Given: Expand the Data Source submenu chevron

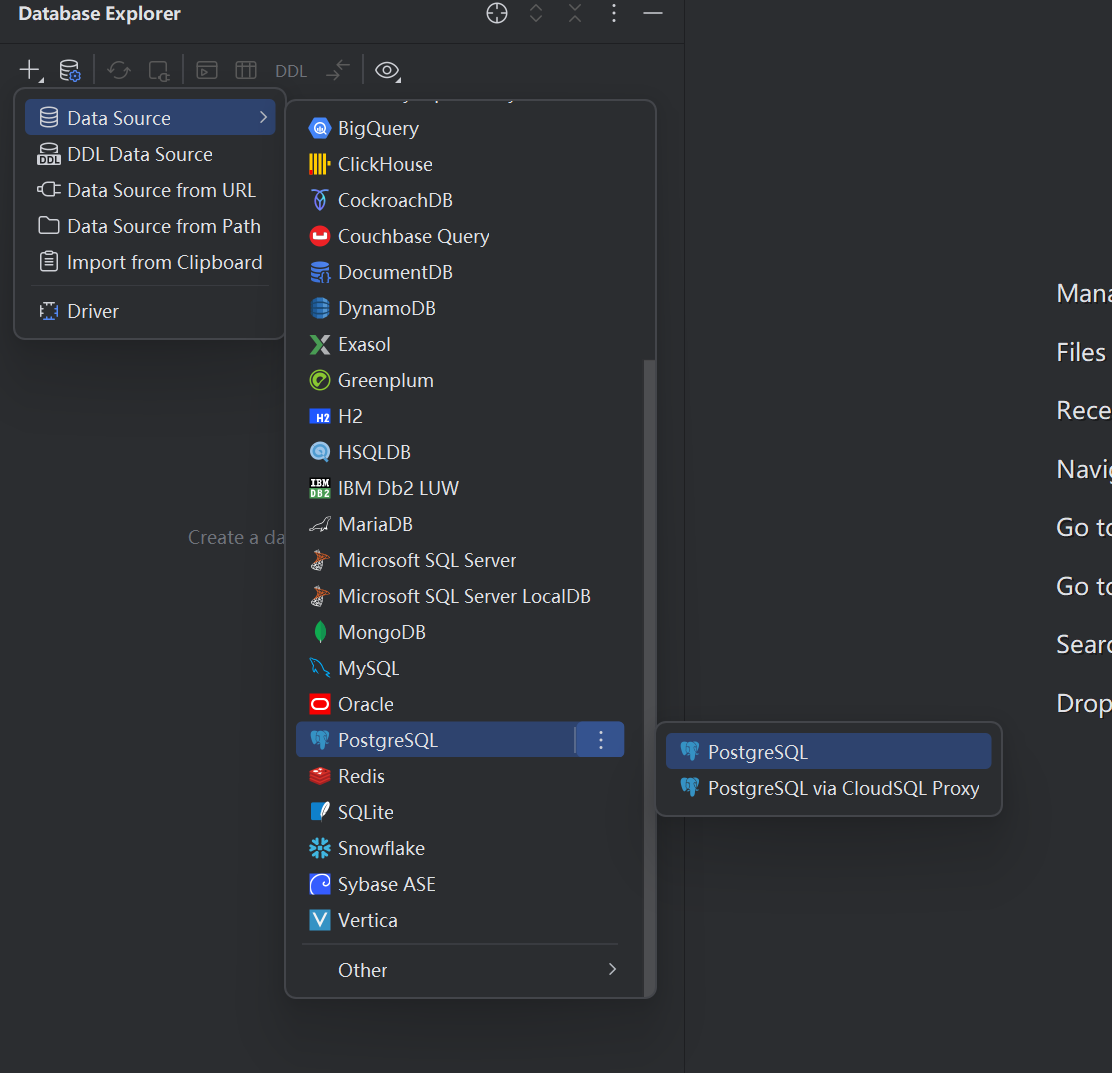Looking at the screenshot, I should point(263,117).
